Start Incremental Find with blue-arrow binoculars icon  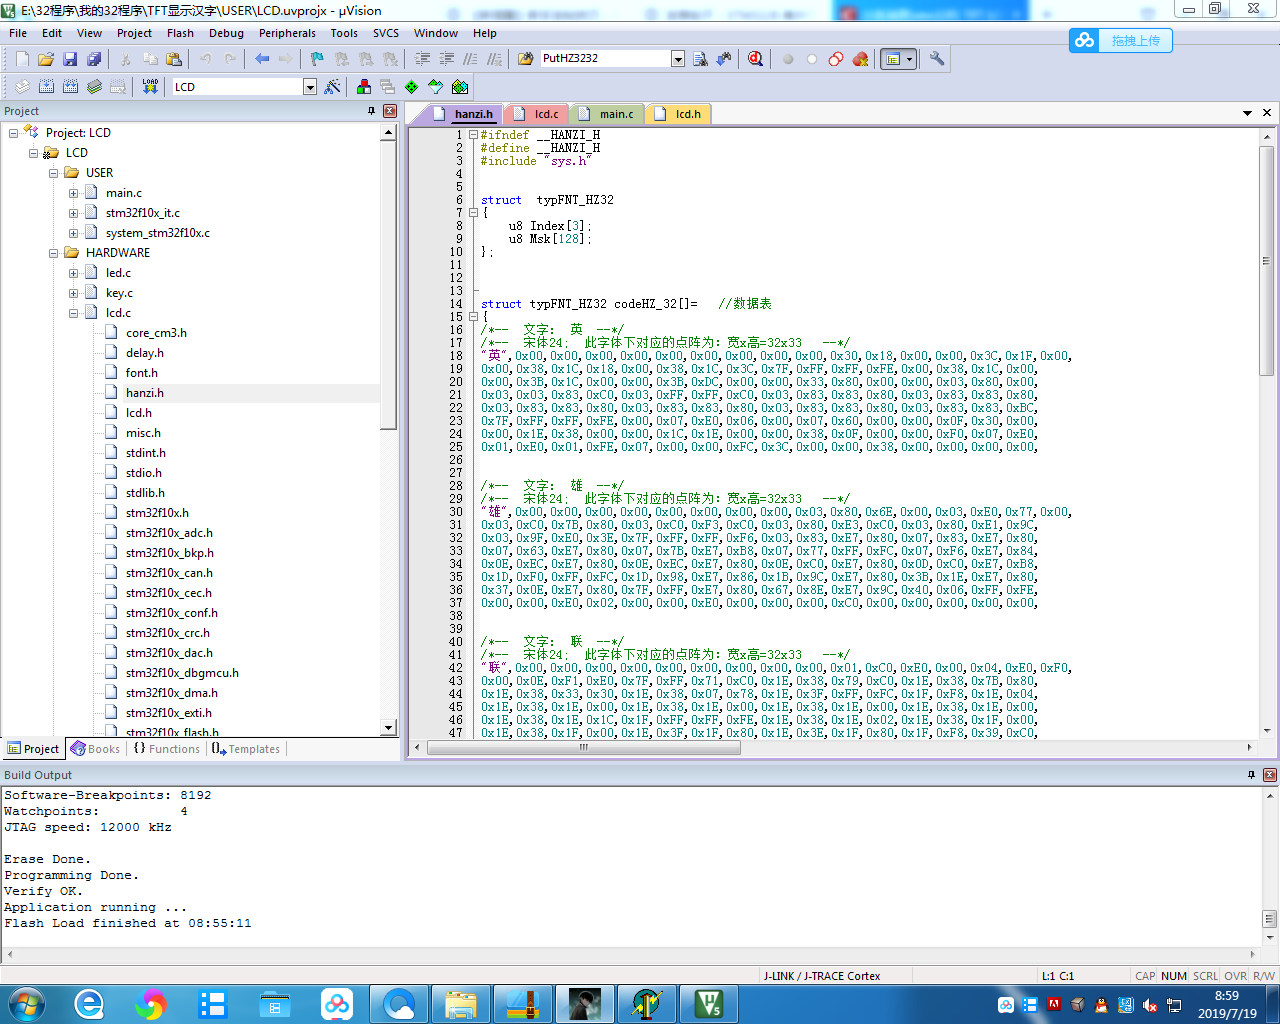click(724, 59)
